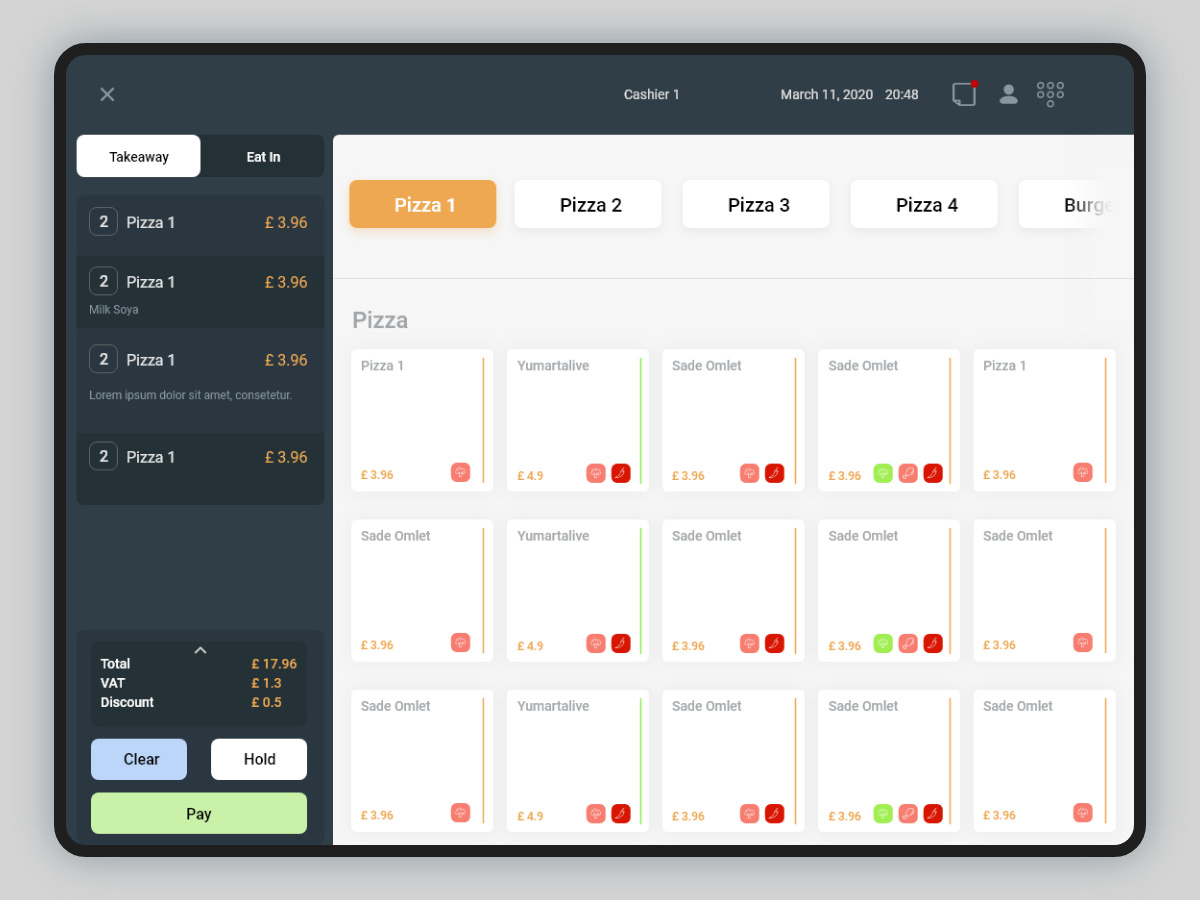Click the blue Clear button
Viewport: 1200px width, 900px height.
pyautogui.click(x=139, y=759)
